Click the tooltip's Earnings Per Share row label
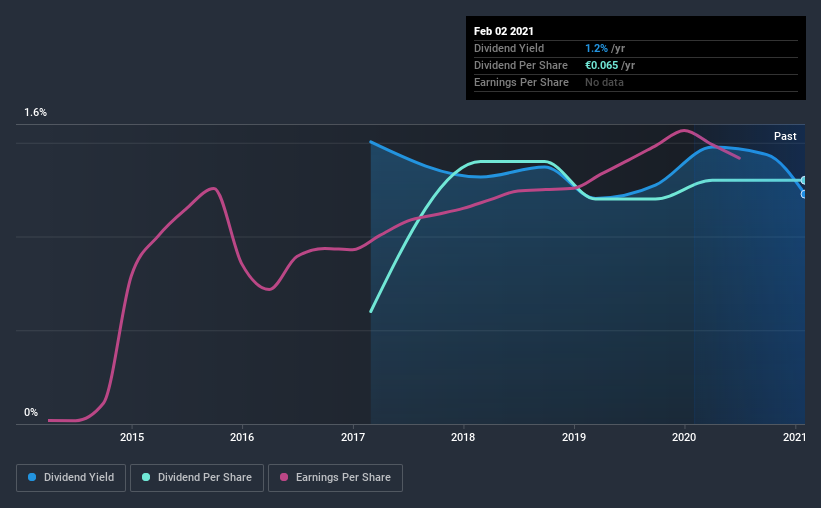 click(x=522, y=82)
